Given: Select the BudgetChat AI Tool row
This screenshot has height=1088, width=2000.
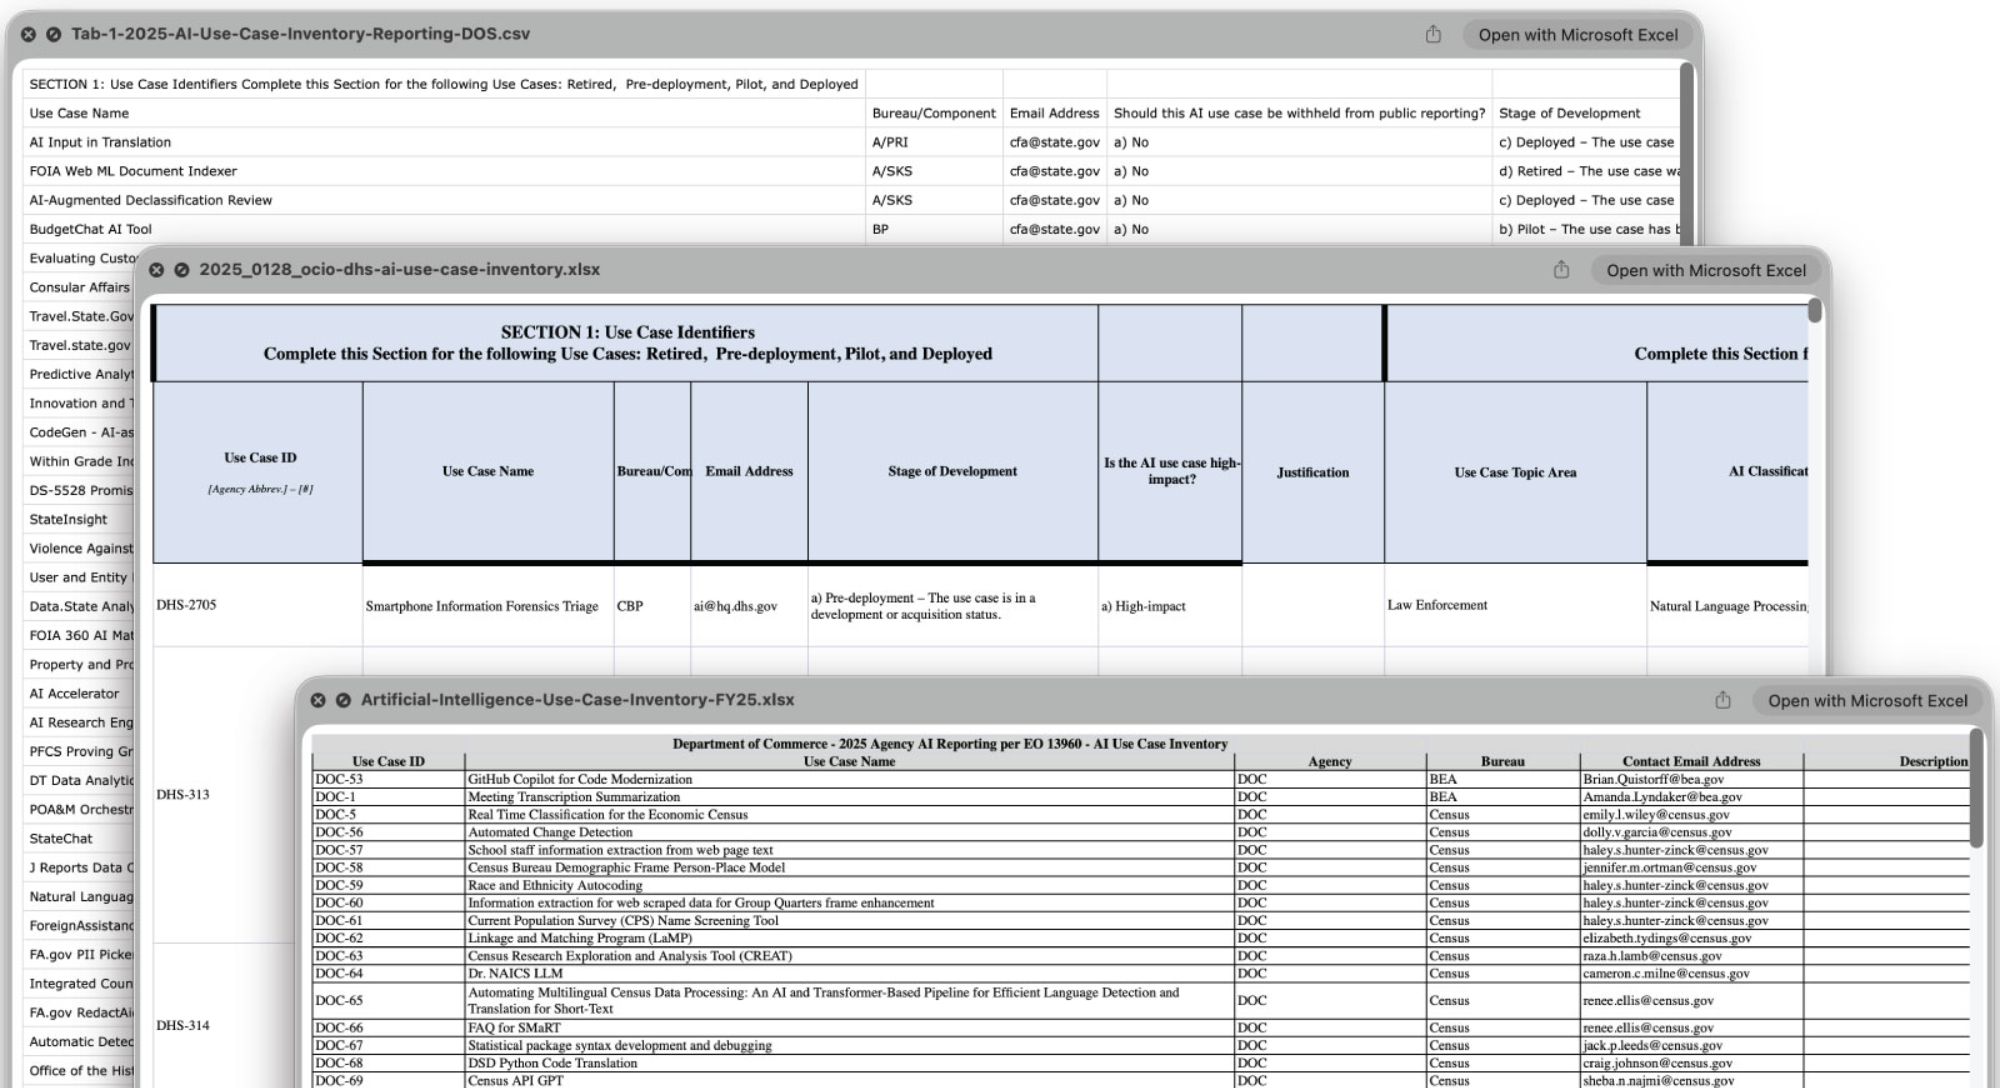Looking at the screenshot, I should tap(91, 229).
